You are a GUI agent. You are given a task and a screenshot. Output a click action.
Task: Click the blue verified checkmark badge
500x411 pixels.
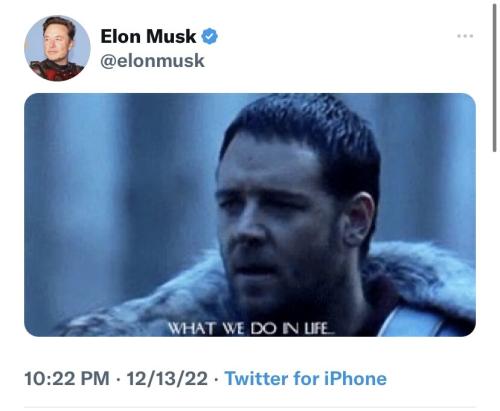tap(209, 36)
